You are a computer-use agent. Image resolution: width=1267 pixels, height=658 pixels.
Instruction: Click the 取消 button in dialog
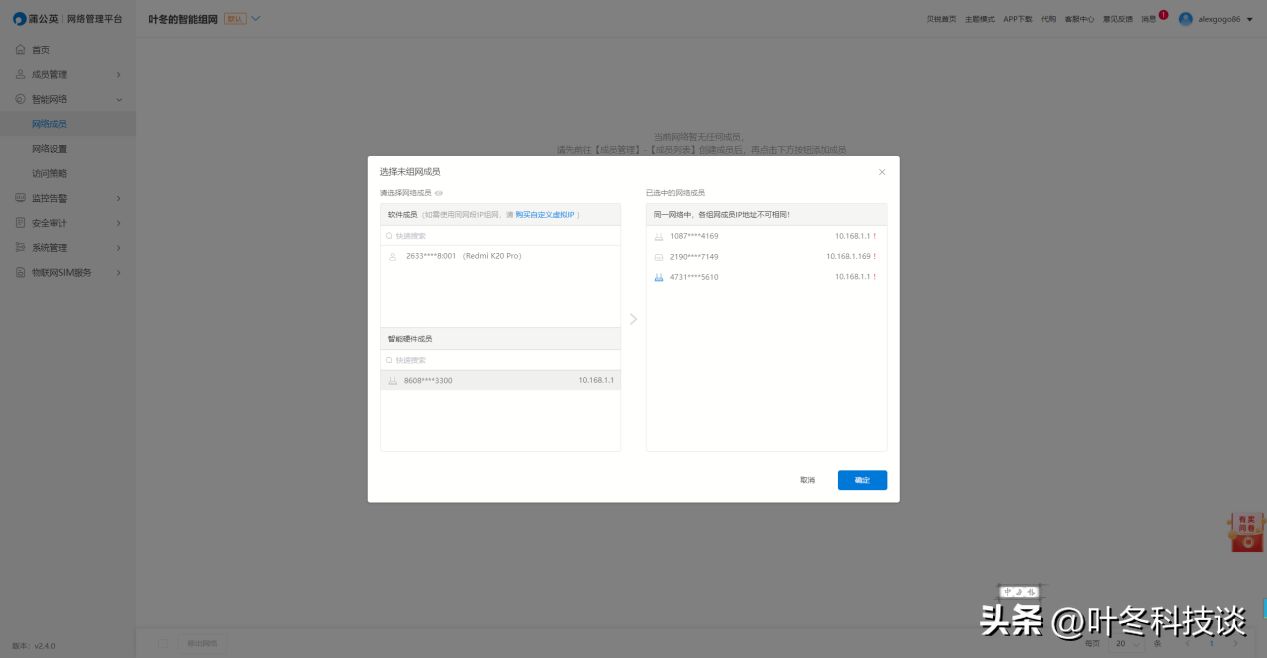[807, 480]
